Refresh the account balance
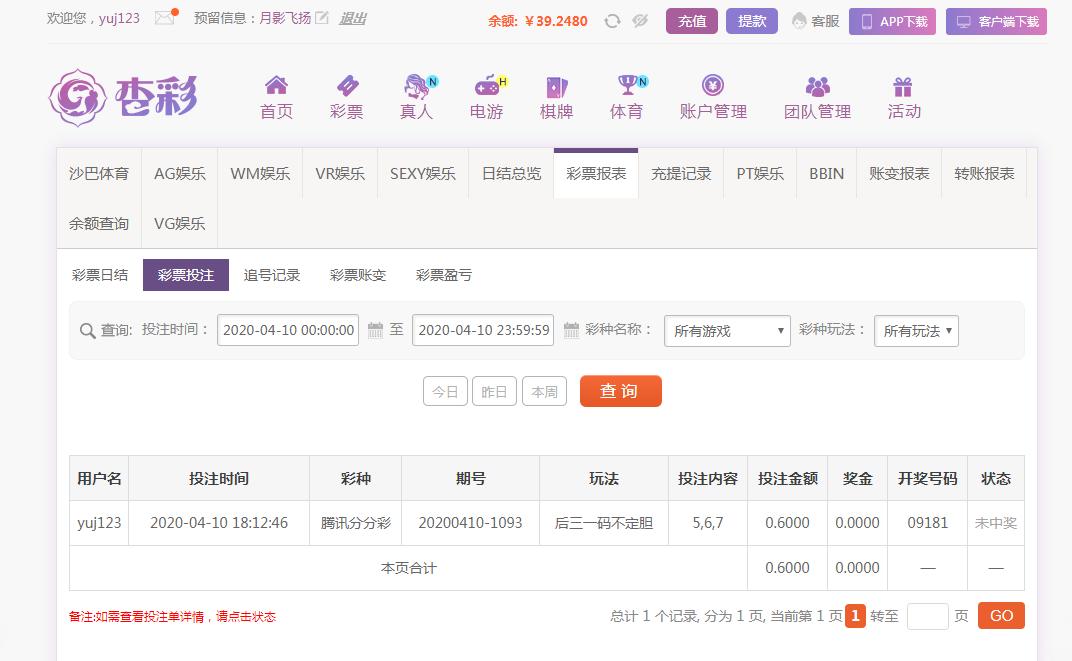1072x661 pixels. pyautogui.click(x=612, y=21)
